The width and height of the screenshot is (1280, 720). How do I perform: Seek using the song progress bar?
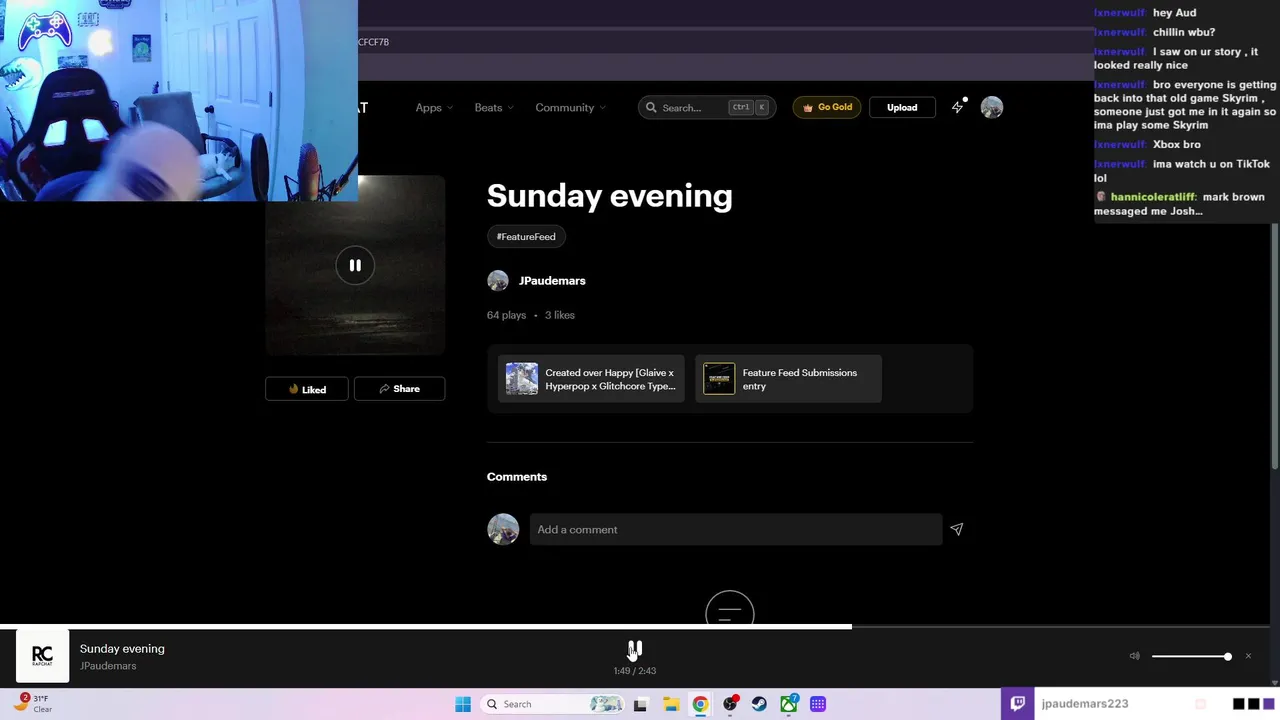pos(640,627)
